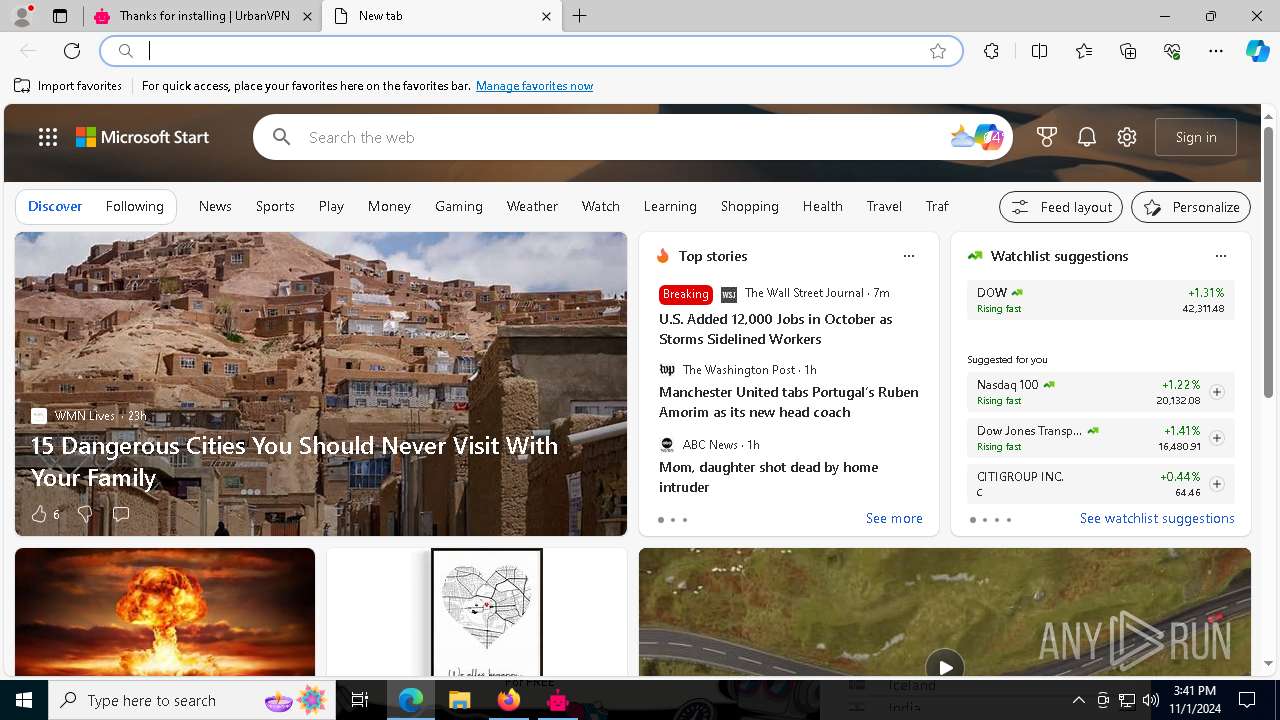Image resolution: width=1280 pixels, height=720 pixels.
Task: Open comments on Dangerous Cities article
Action: pyautogui.click(x=121, y=514)
